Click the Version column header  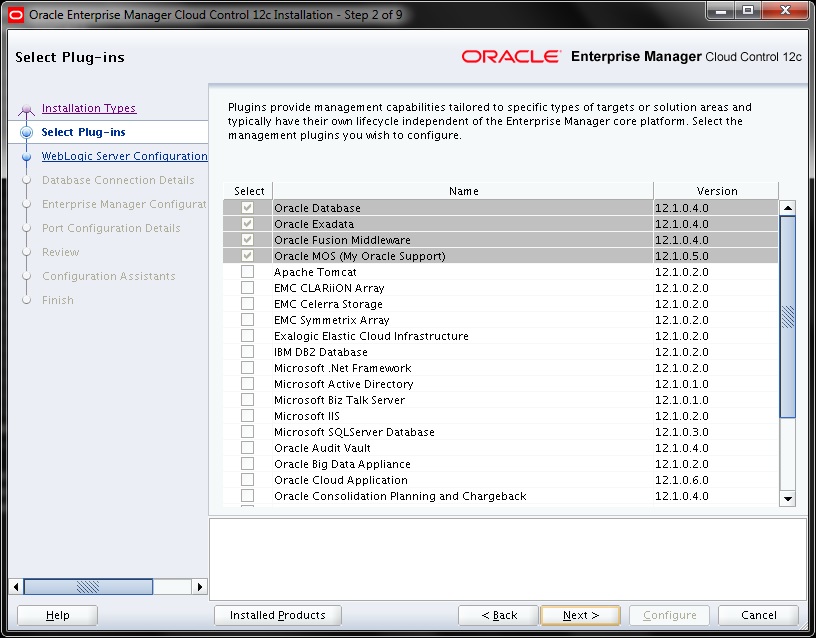[717, 191]
